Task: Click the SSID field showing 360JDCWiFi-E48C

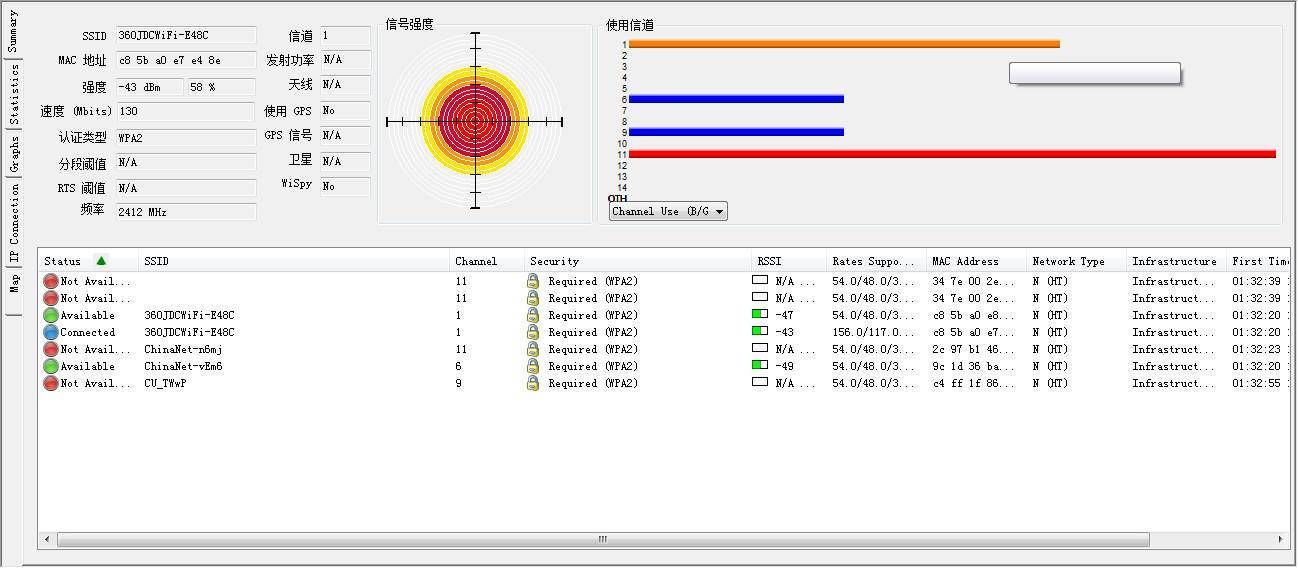Action: [186, 36]
